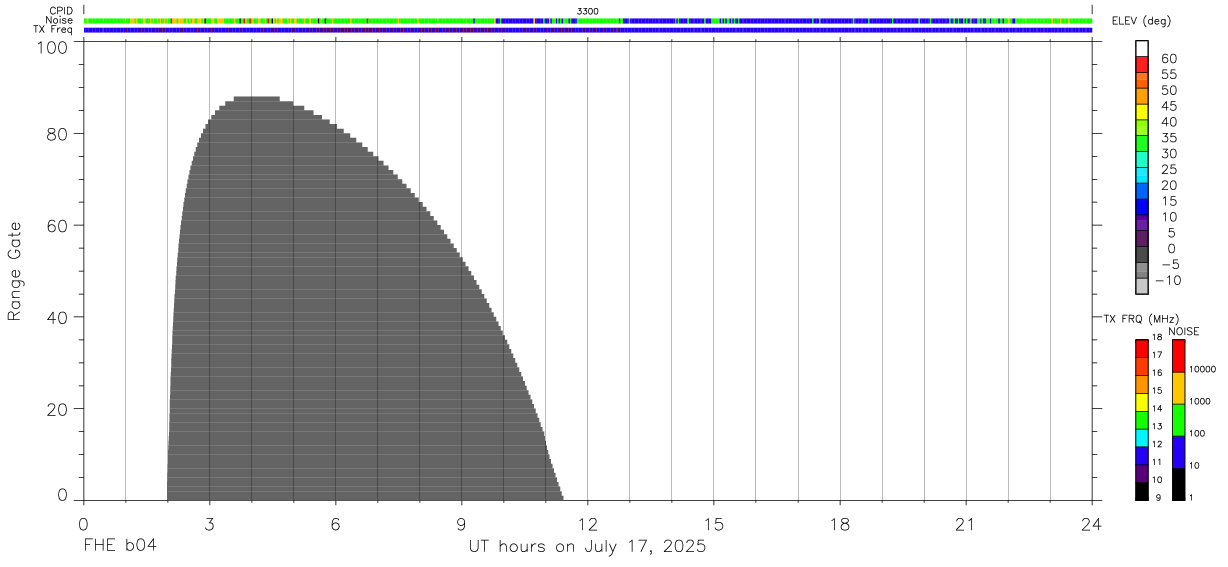Click the x-axis tick label '9'
1228x567 pixels.
[x=461, y=524]
